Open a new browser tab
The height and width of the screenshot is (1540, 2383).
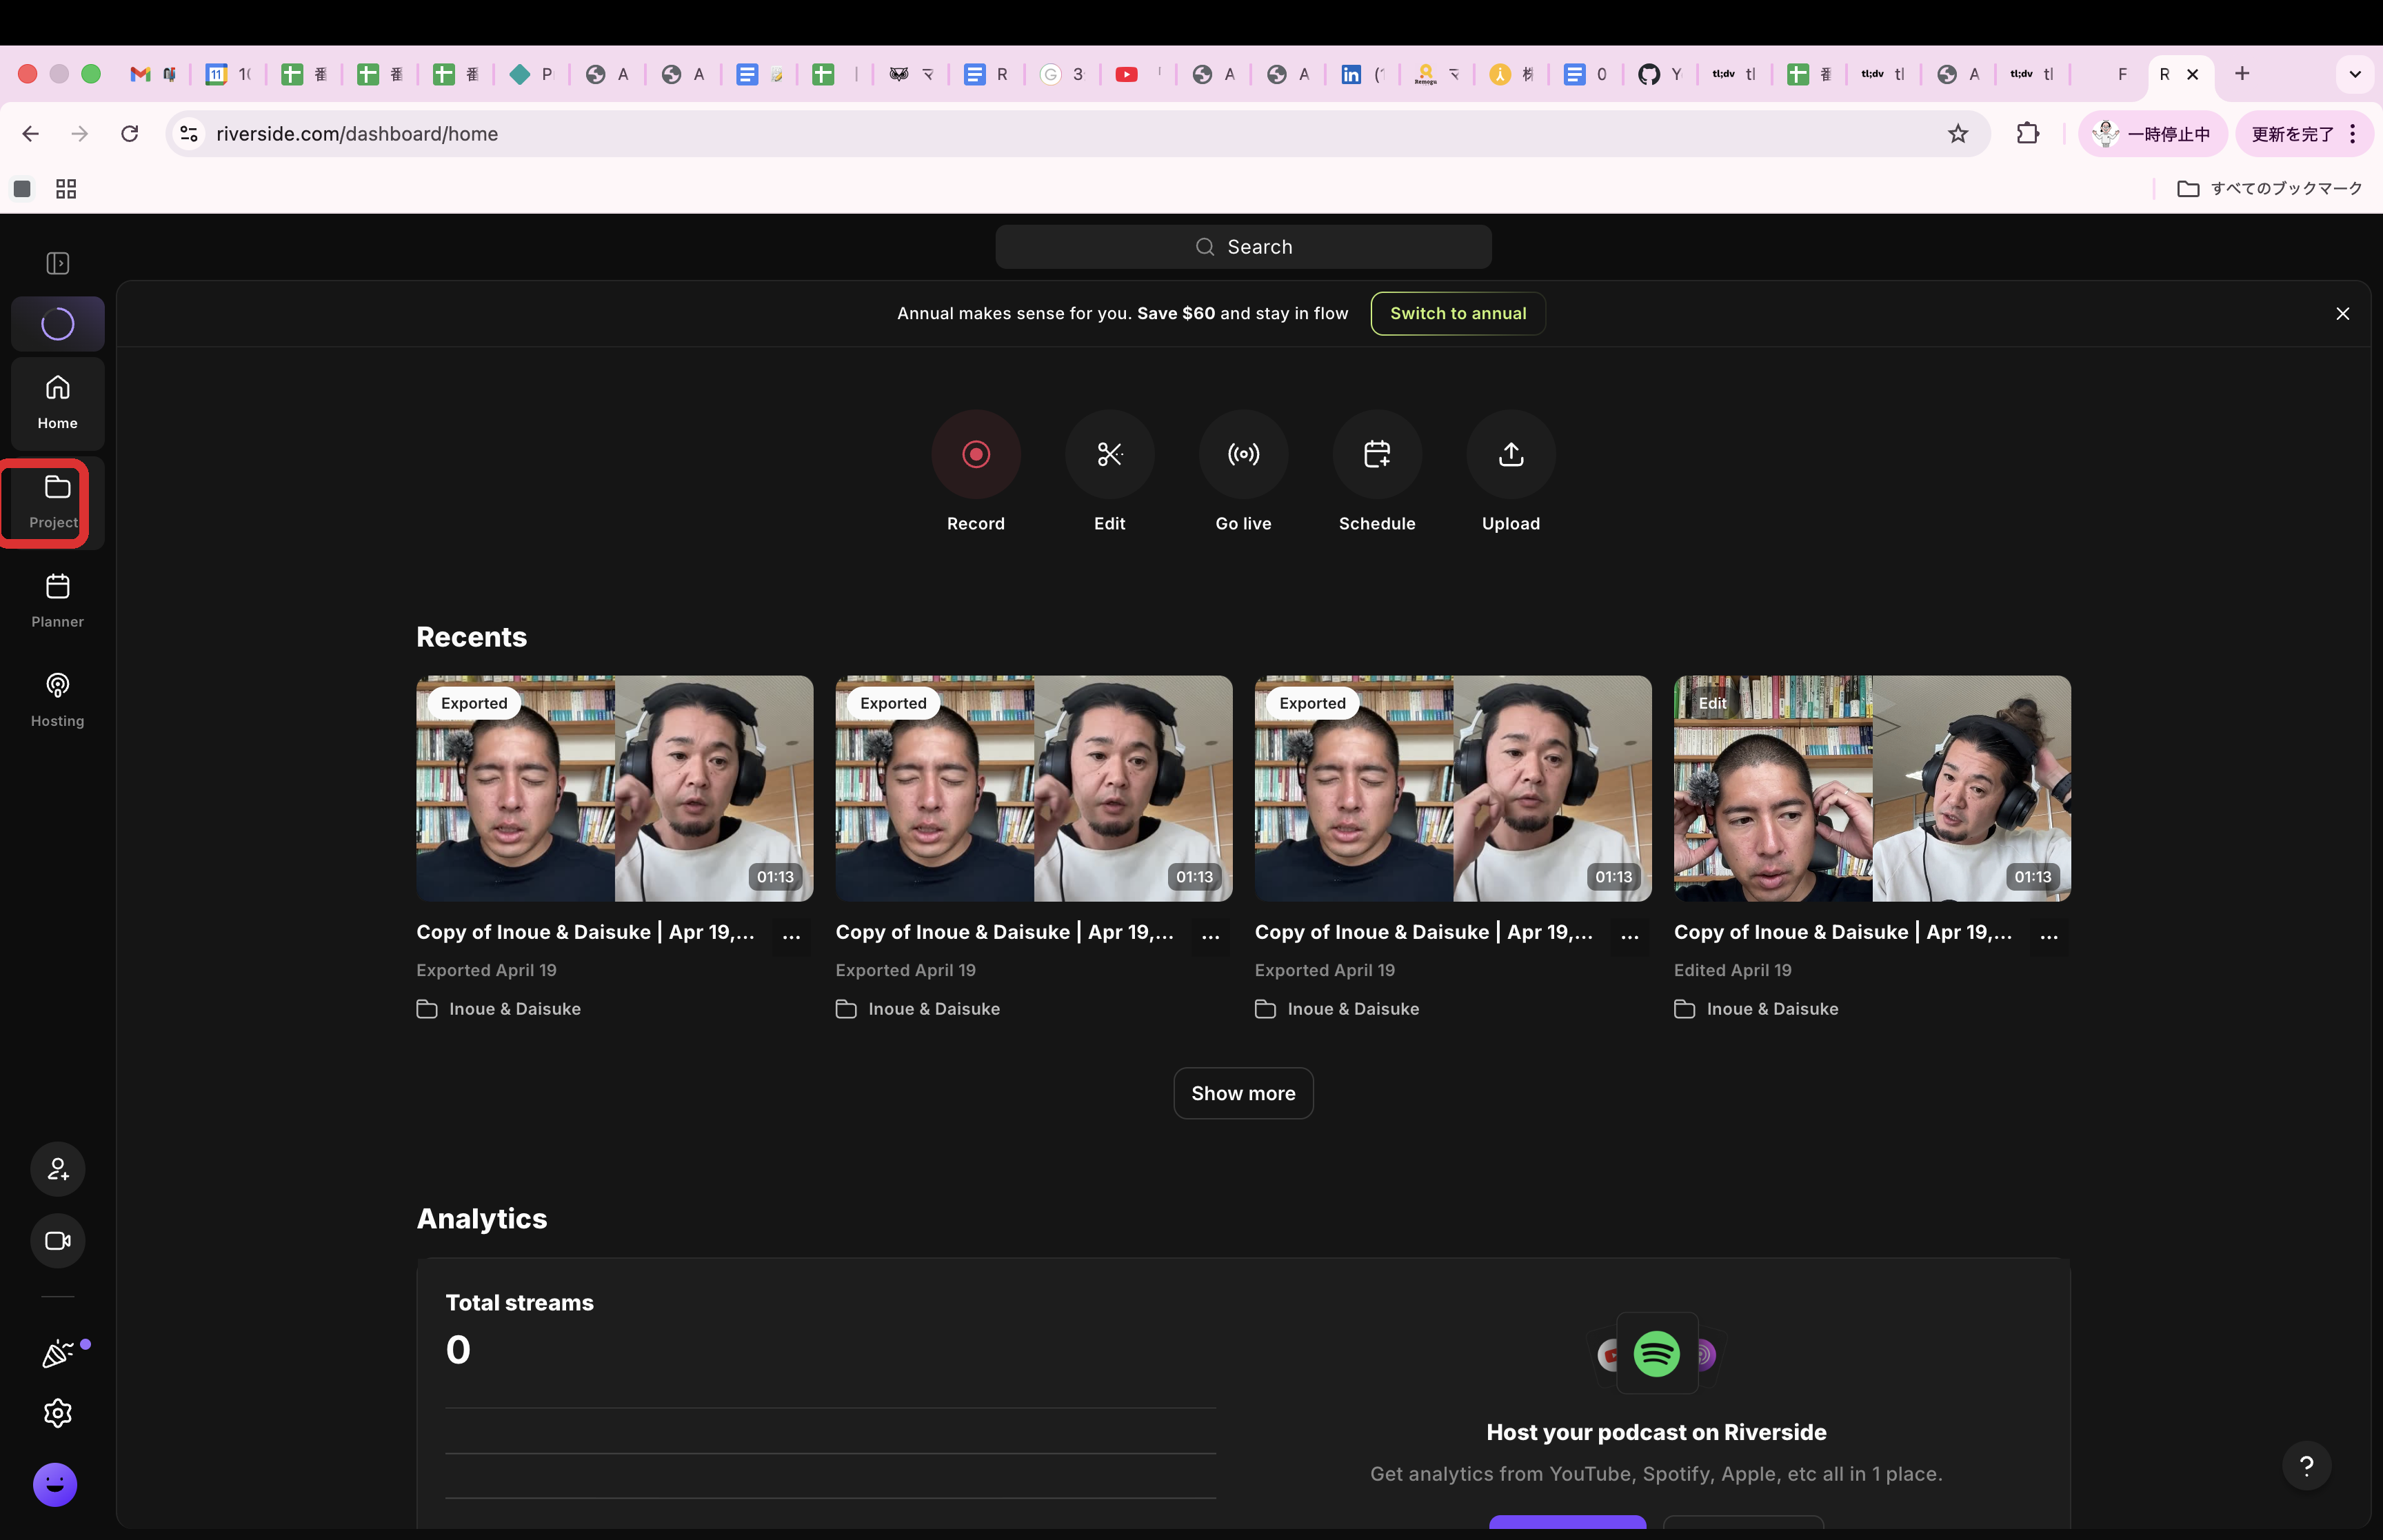[2242, 74]
